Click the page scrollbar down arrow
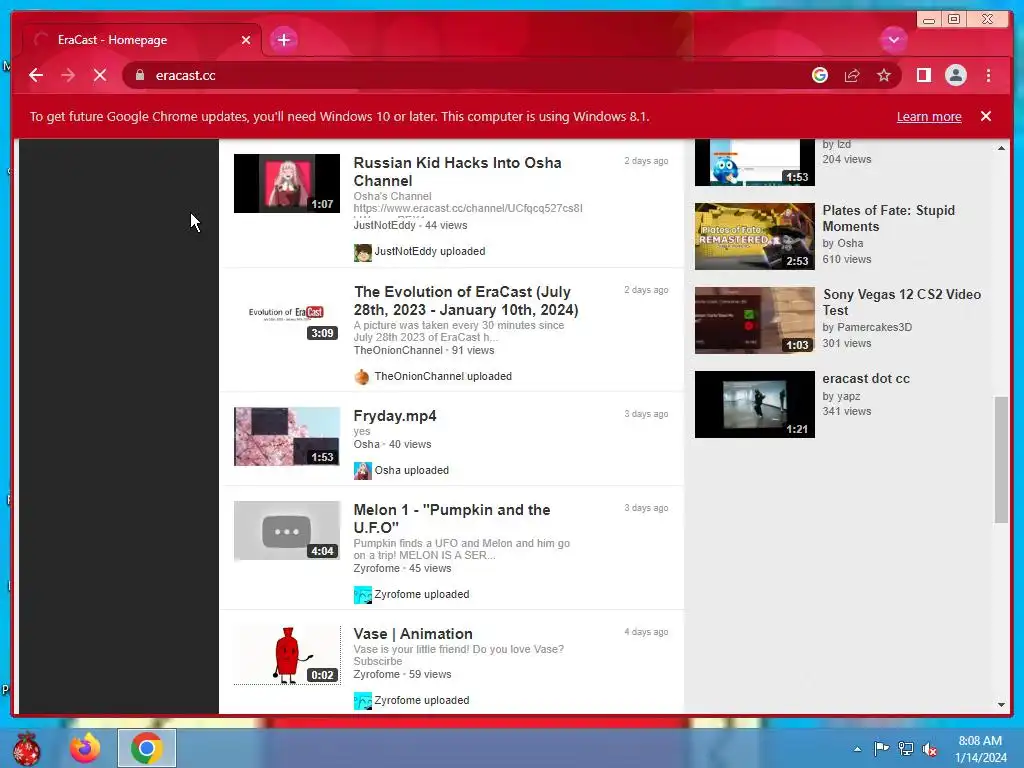The width and height of the screenshot is (1024, 768). pyautogui.click(x=1001, y=705)
